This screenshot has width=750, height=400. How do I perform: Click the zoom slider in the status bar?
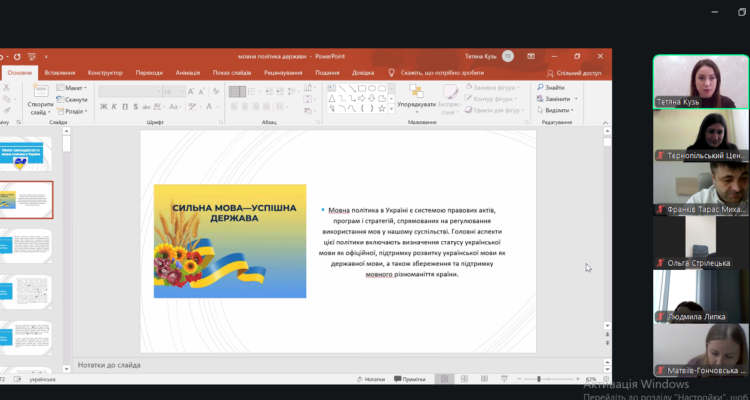[540, 380]
